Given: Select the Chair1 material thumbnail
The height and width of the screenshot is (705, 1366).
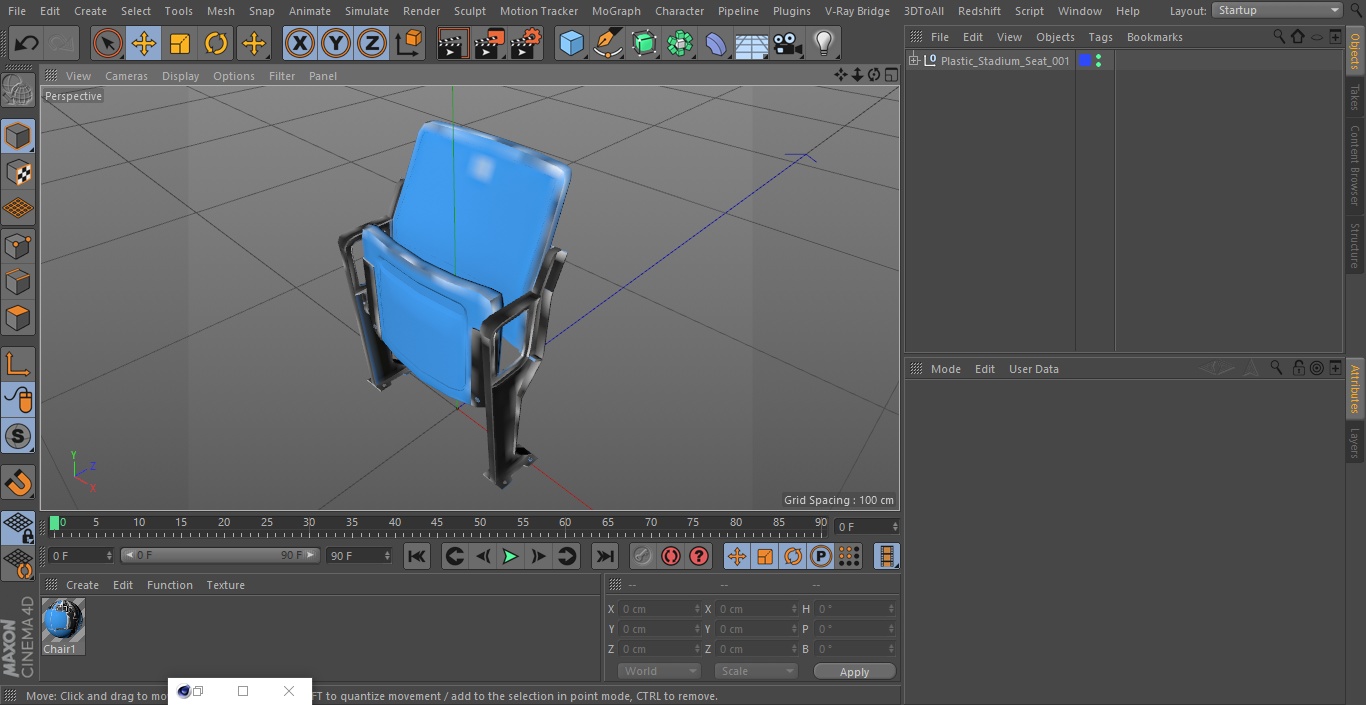Looking at the screenshot, I should tap(62, 622).
